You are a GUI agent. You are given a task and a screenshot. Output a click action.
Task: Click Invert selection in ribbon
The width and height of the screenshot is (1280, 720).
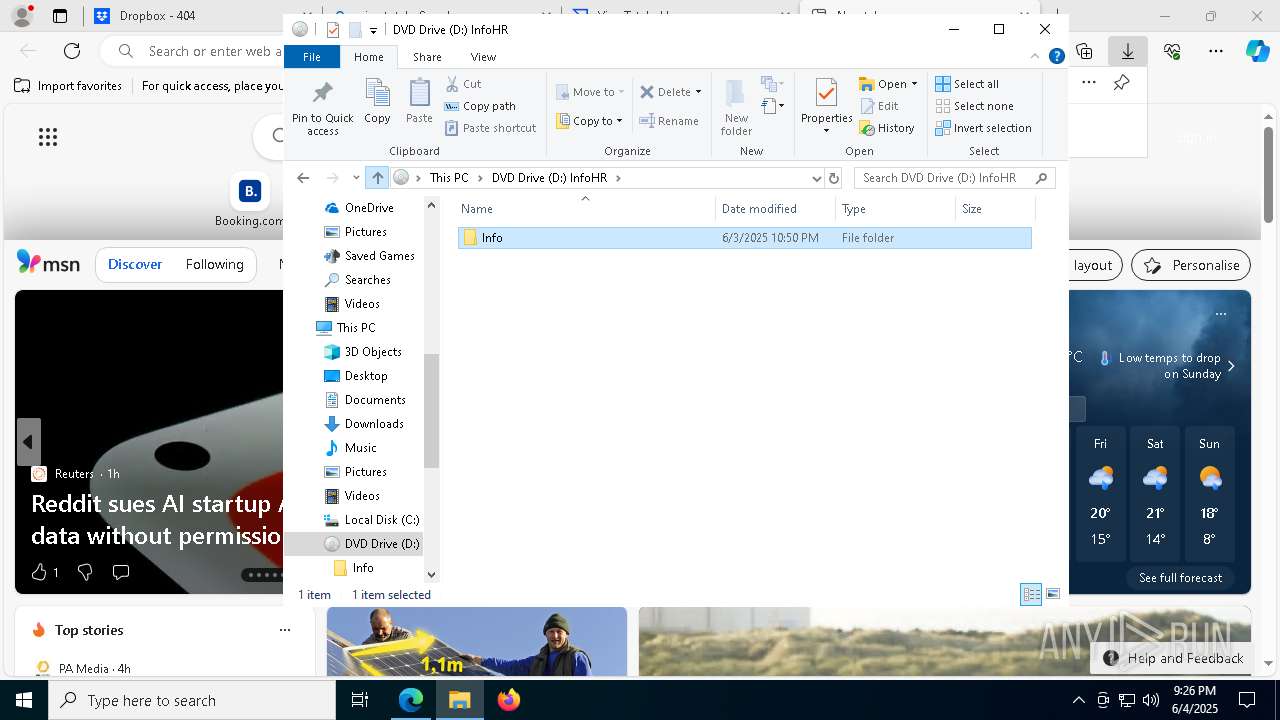point(983,128)
